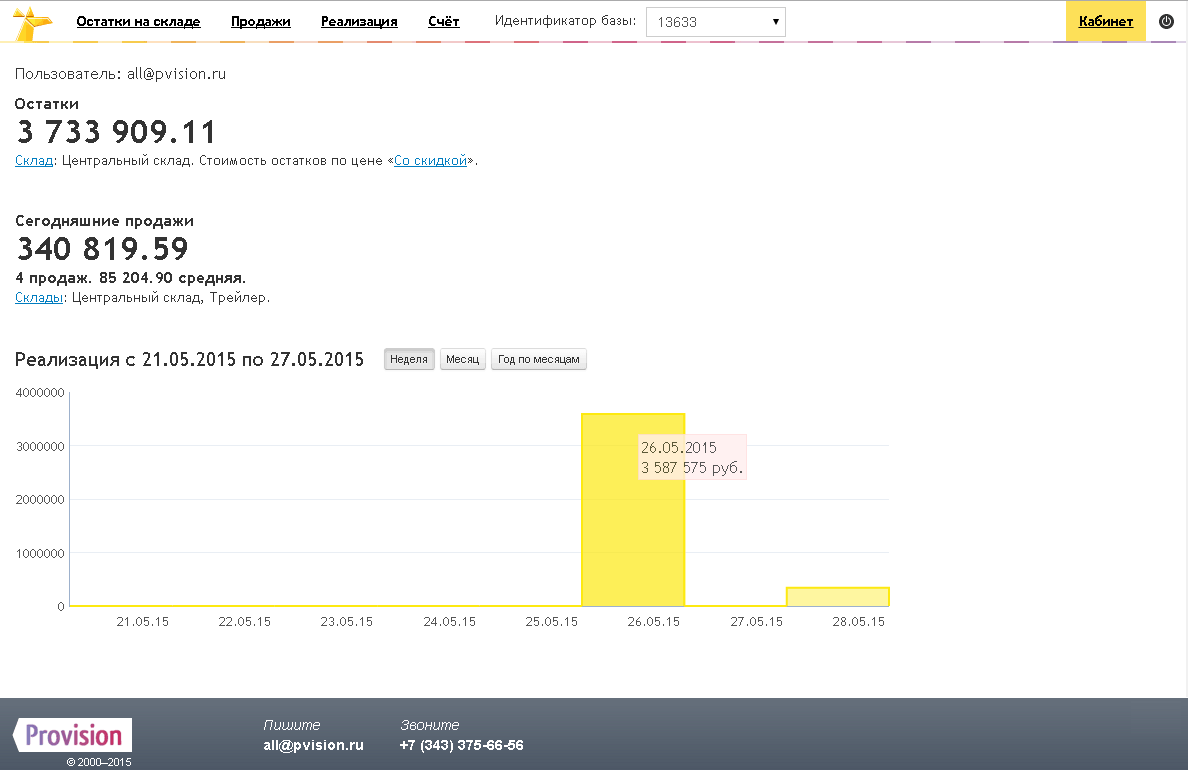Click the chart tooltip showing 3 587 575 руб.
This screenshot has width=1188, height=770.
pos(692,457)
